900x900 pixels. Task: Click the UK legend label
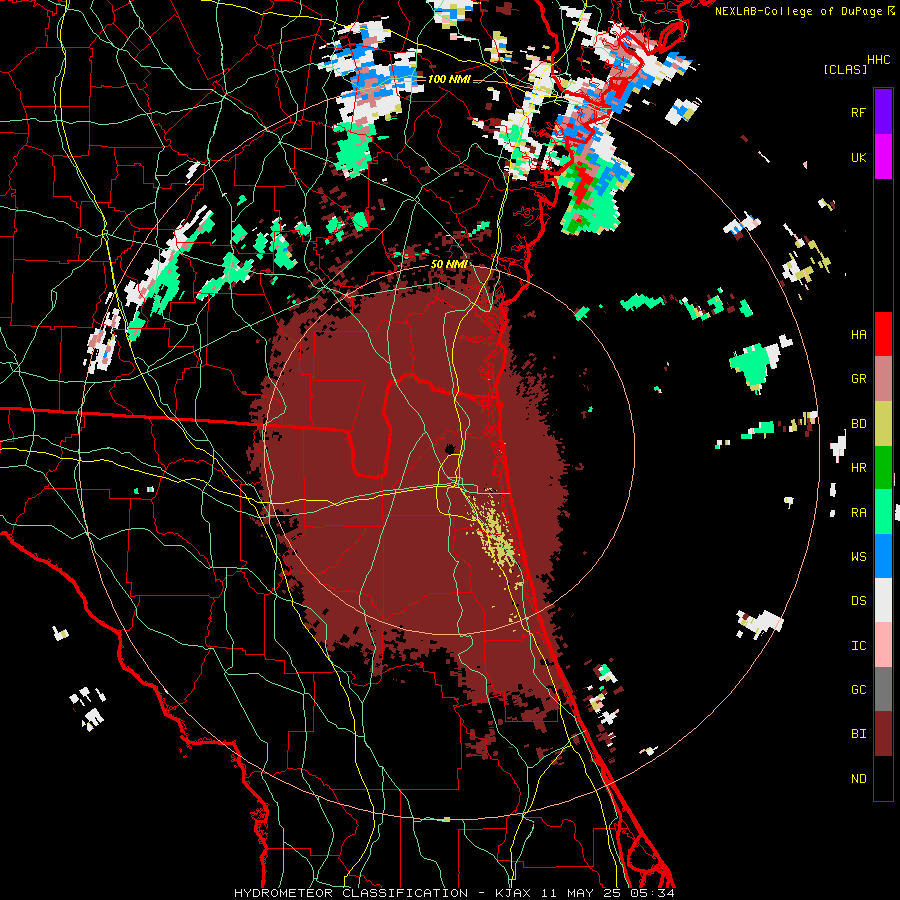[x=858, y=157]
